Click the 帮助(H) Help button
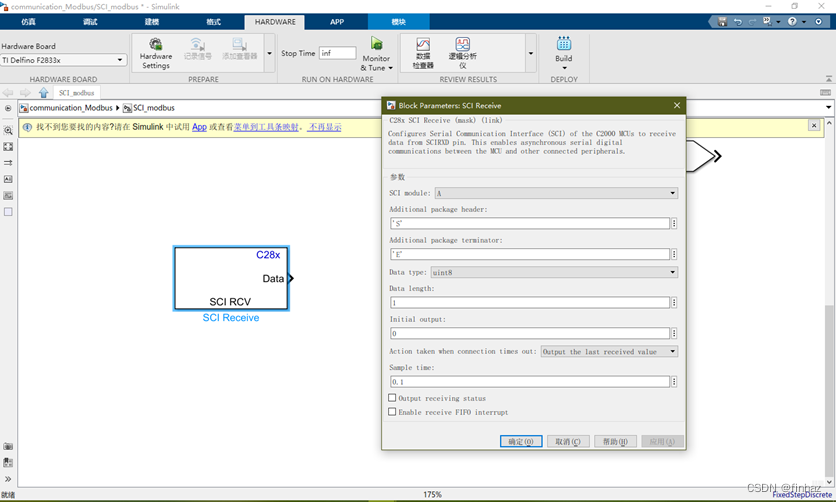This screenshot has width=836, height=502. pos(615,441)
